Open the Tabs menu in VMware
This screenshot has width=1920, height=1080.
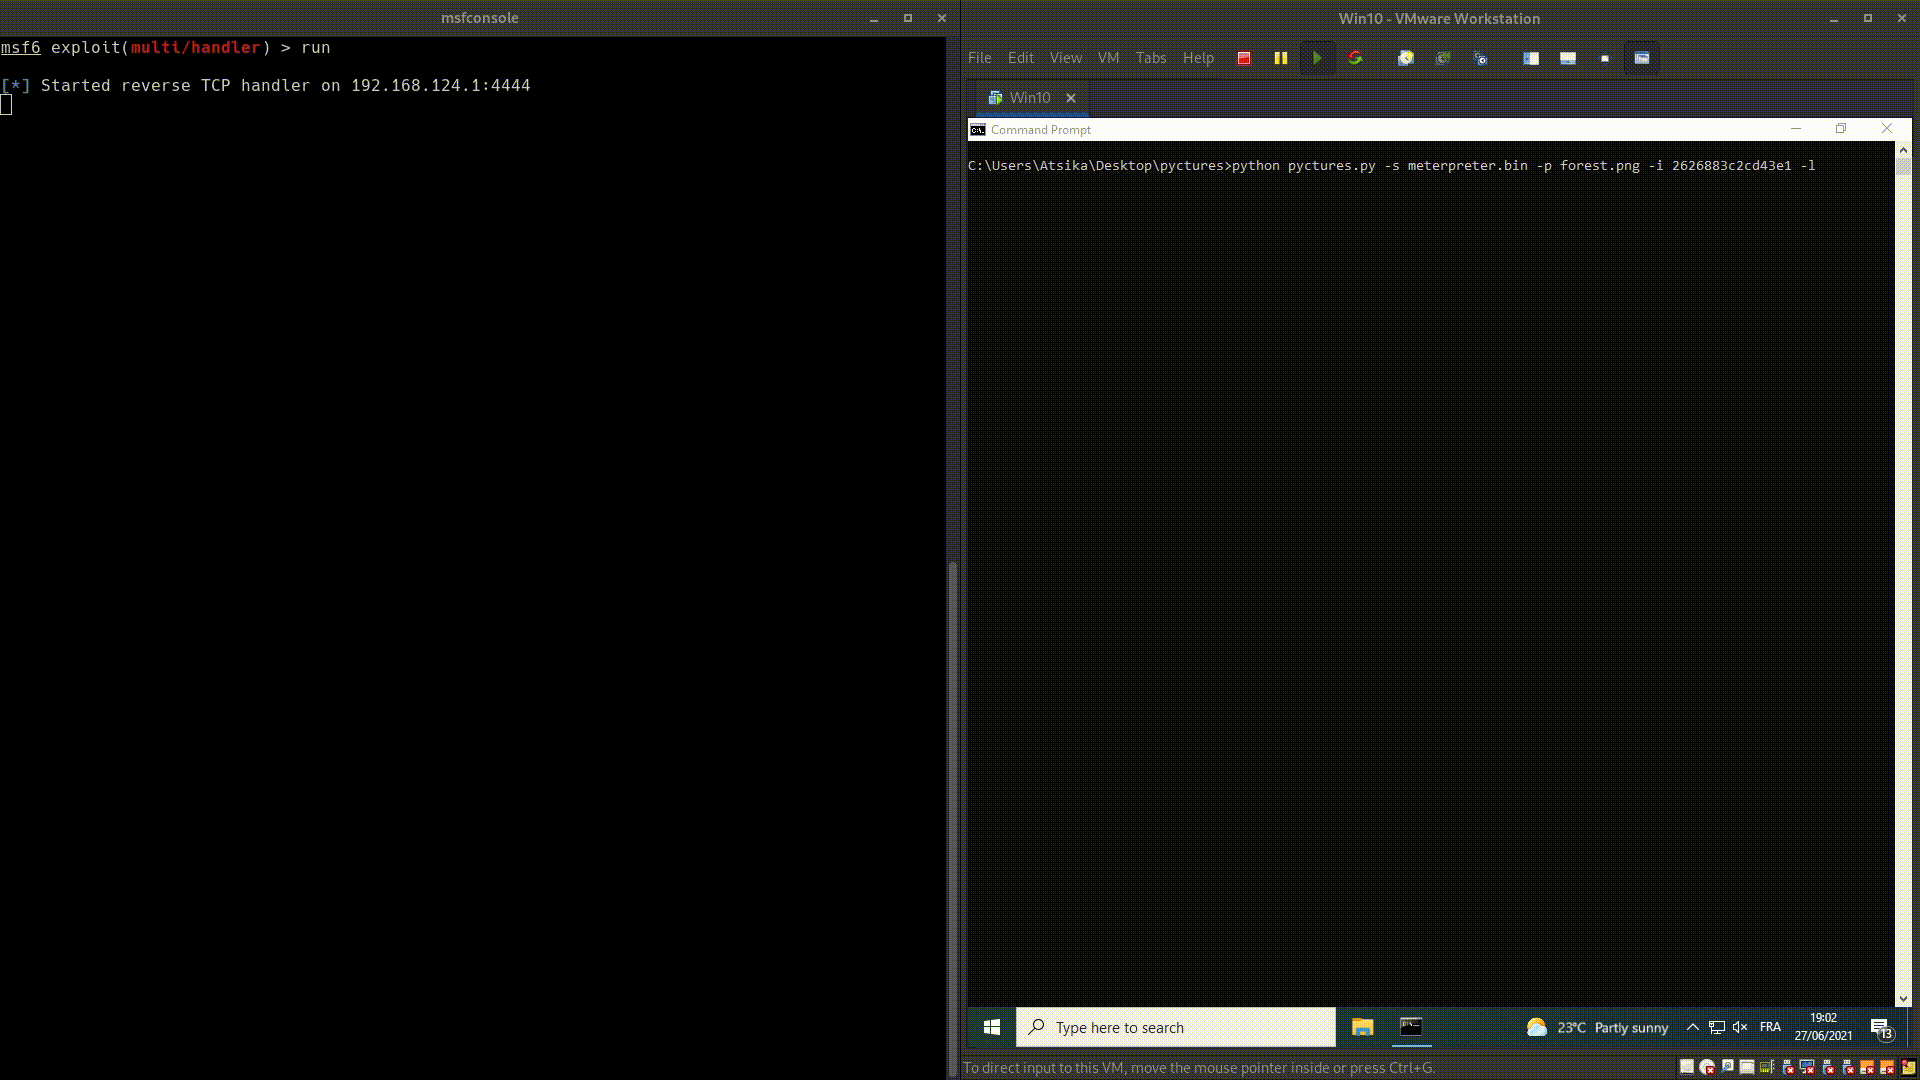point(1150,58)
